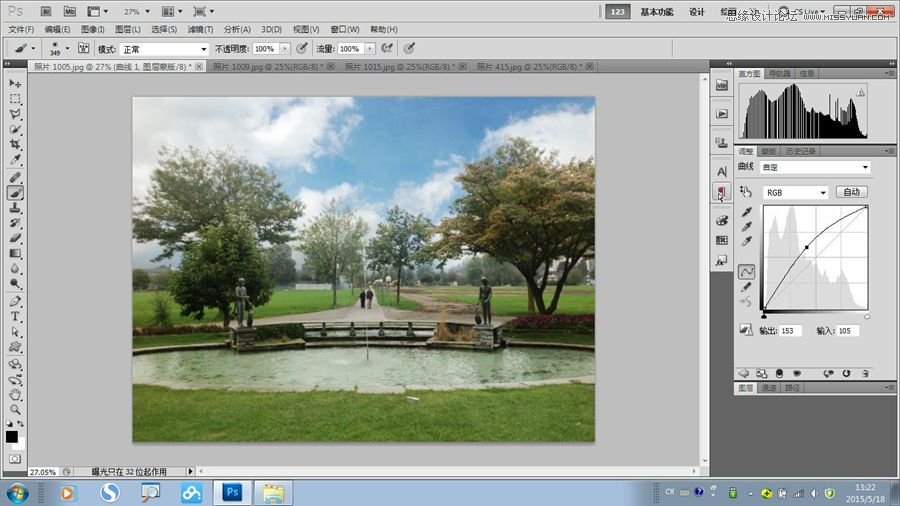Open the RGB channel dropdown

(x=796, y=193)
